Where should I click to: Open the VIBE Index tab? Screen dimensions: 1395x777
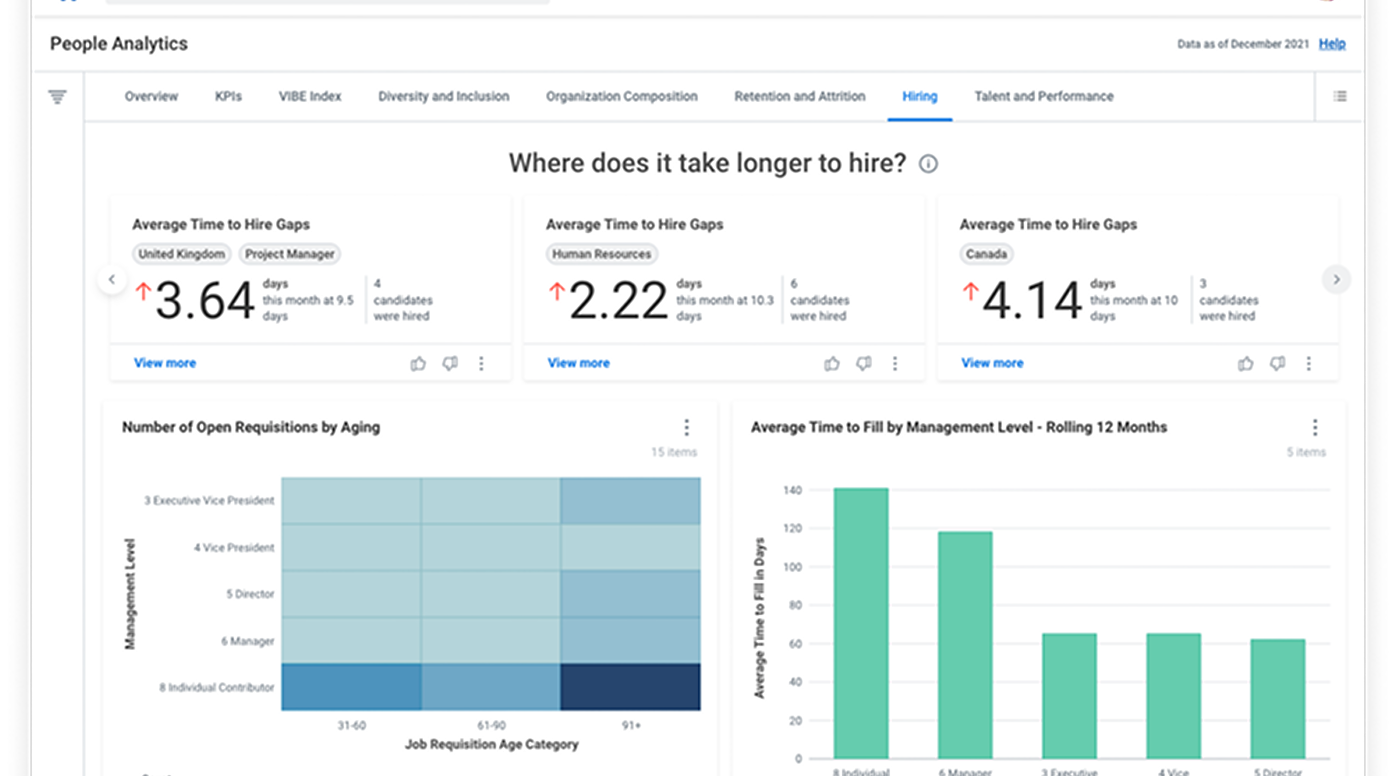[x=310, y=97]
